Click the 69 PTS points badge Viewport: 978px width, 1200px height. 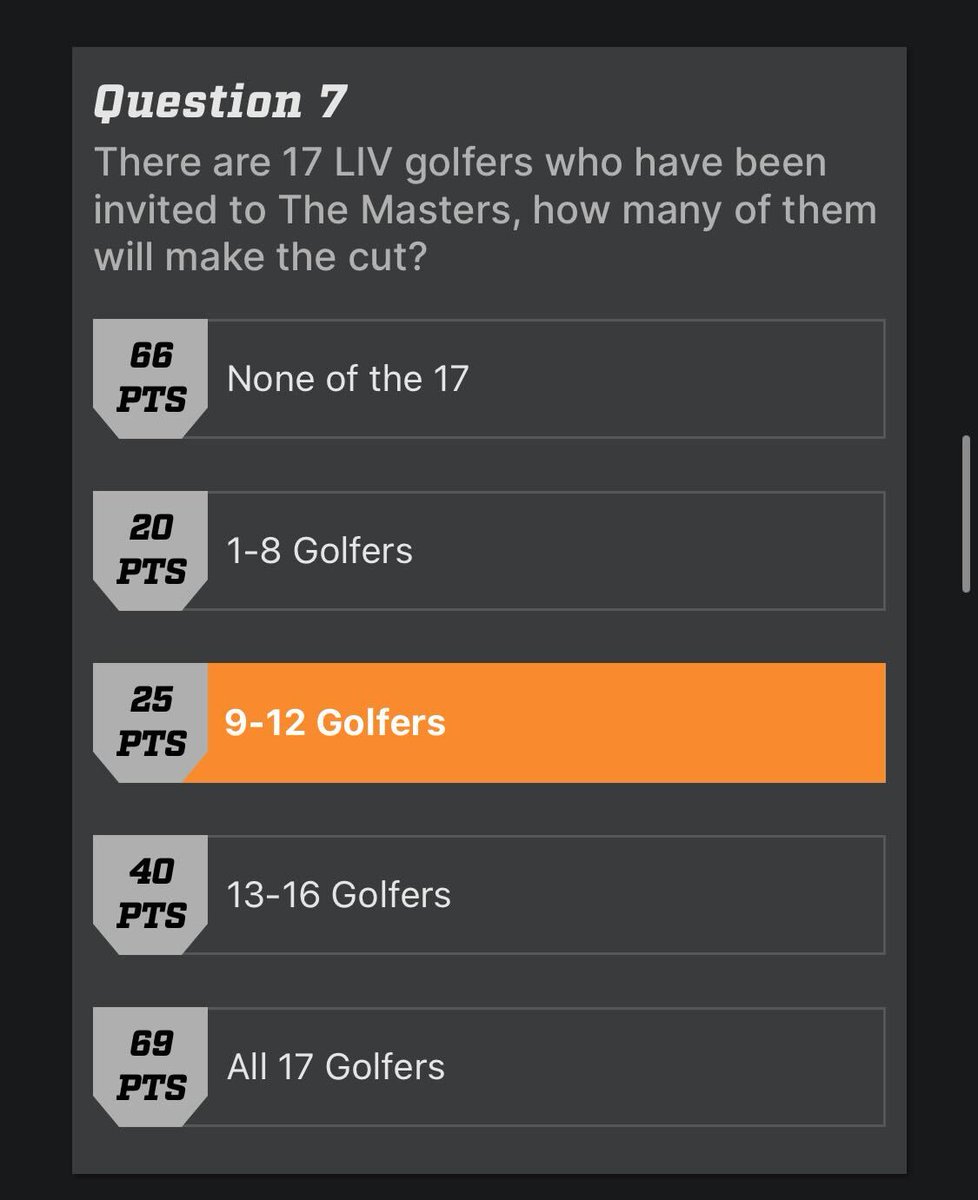click(151, 1066)
